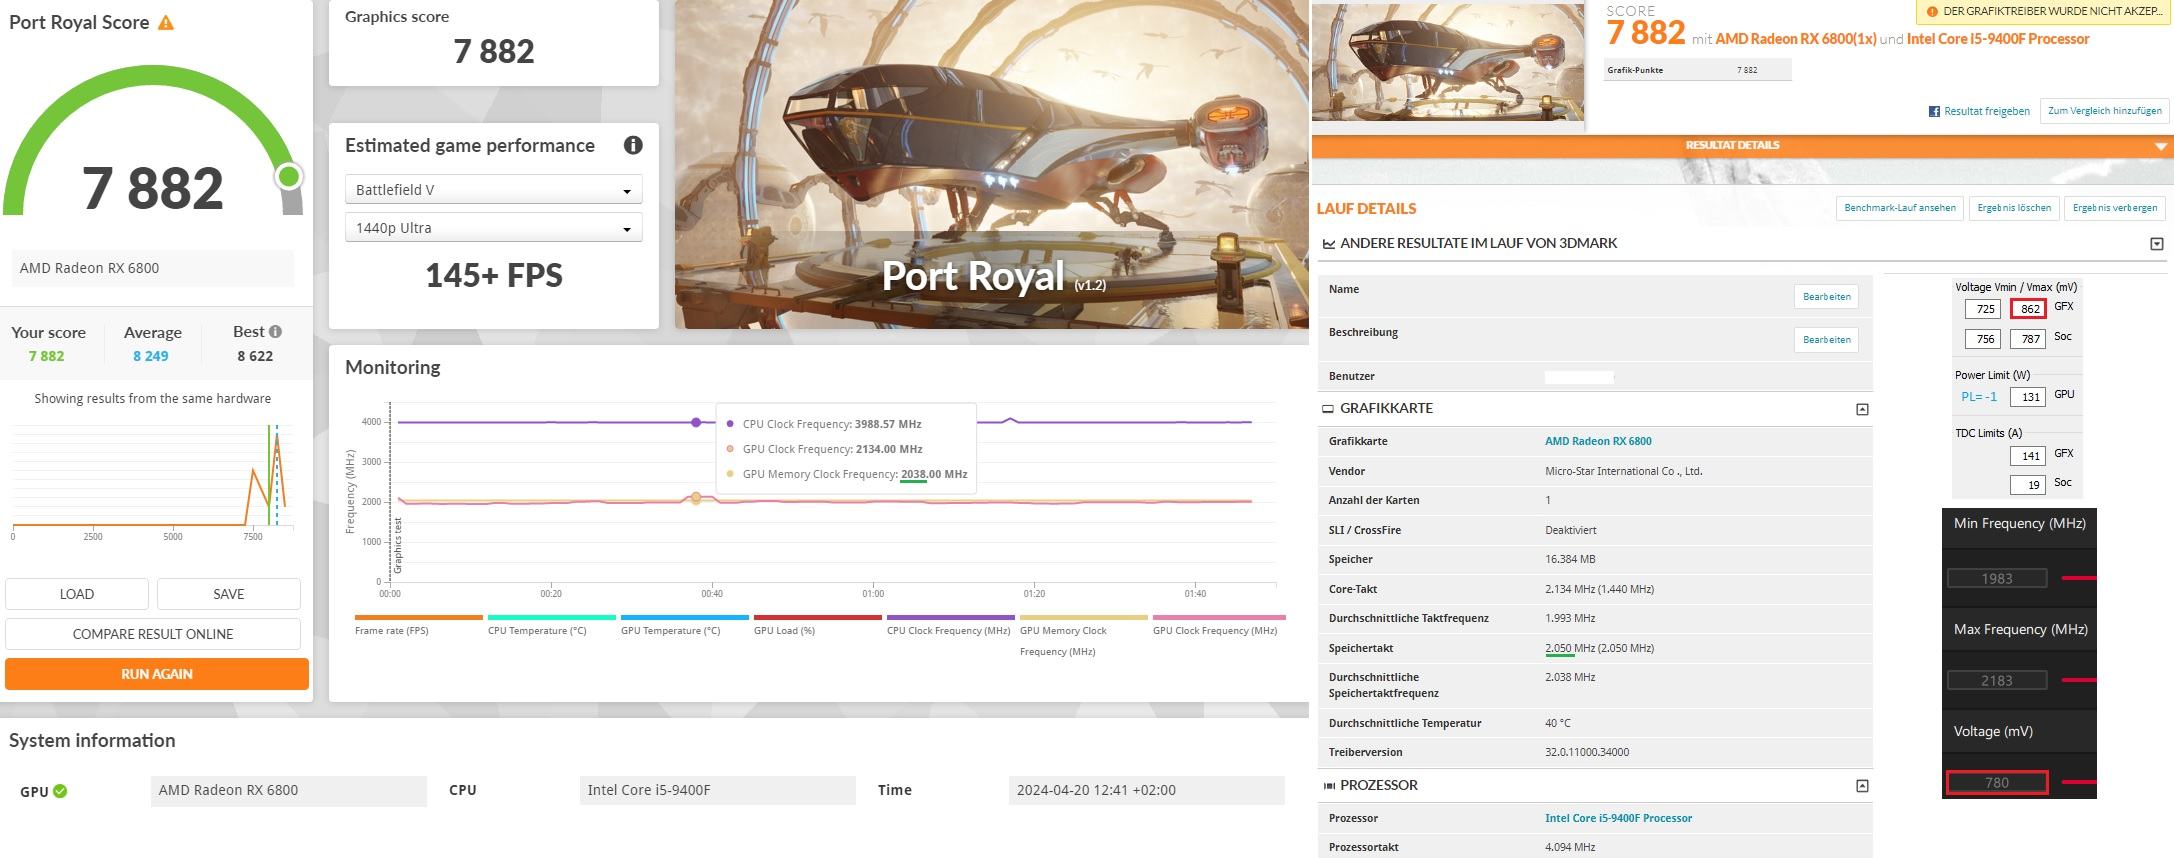Click Intel Core i5-9400F Processor link in Prozessor row
This screenshot has height=858, width=2174.
click(1618, 818)
